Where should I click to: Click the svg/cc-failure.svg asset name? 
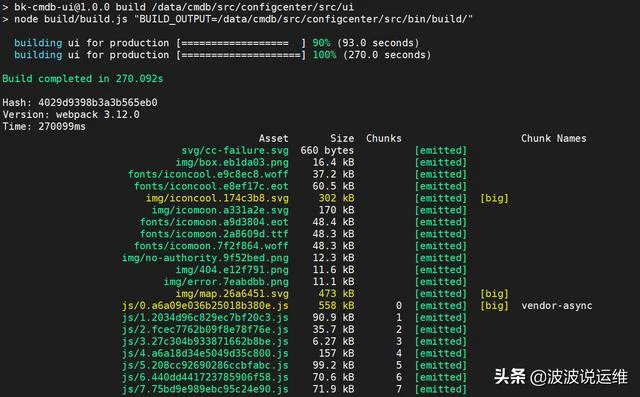click(235, 151)
